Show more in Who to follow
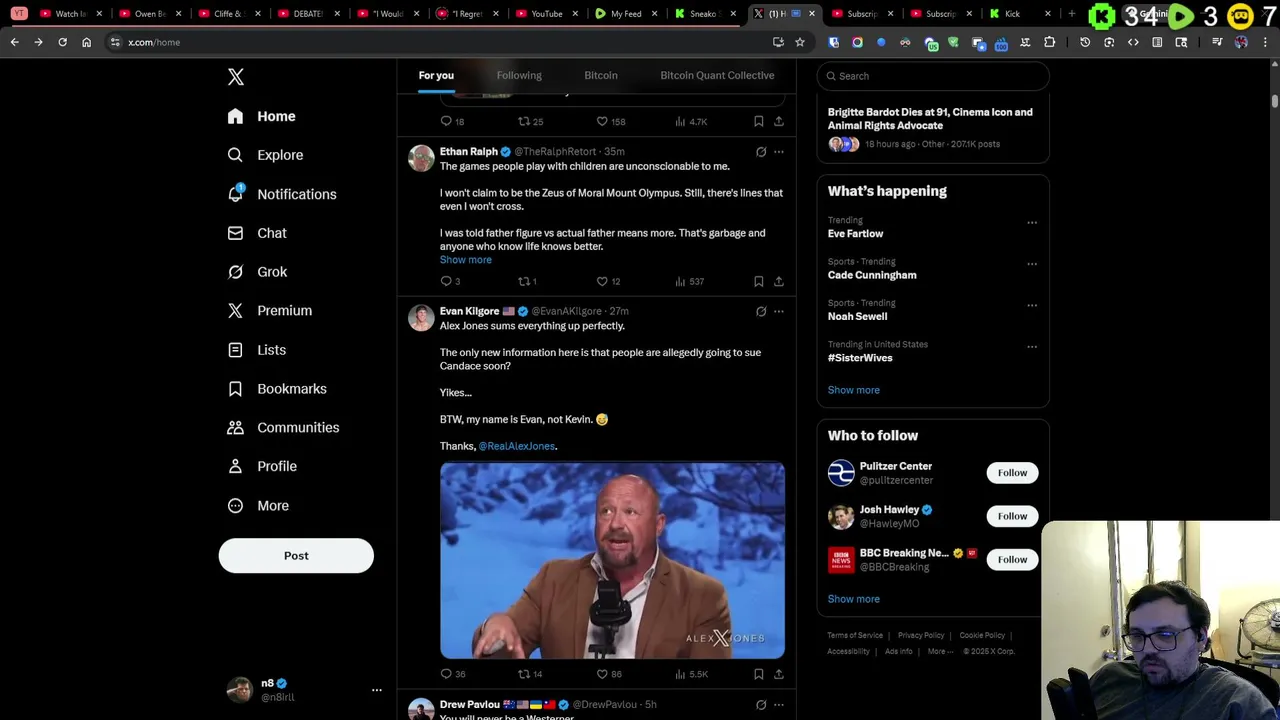The height and width of the screenshot is (720, 1280). coord(854,599)
